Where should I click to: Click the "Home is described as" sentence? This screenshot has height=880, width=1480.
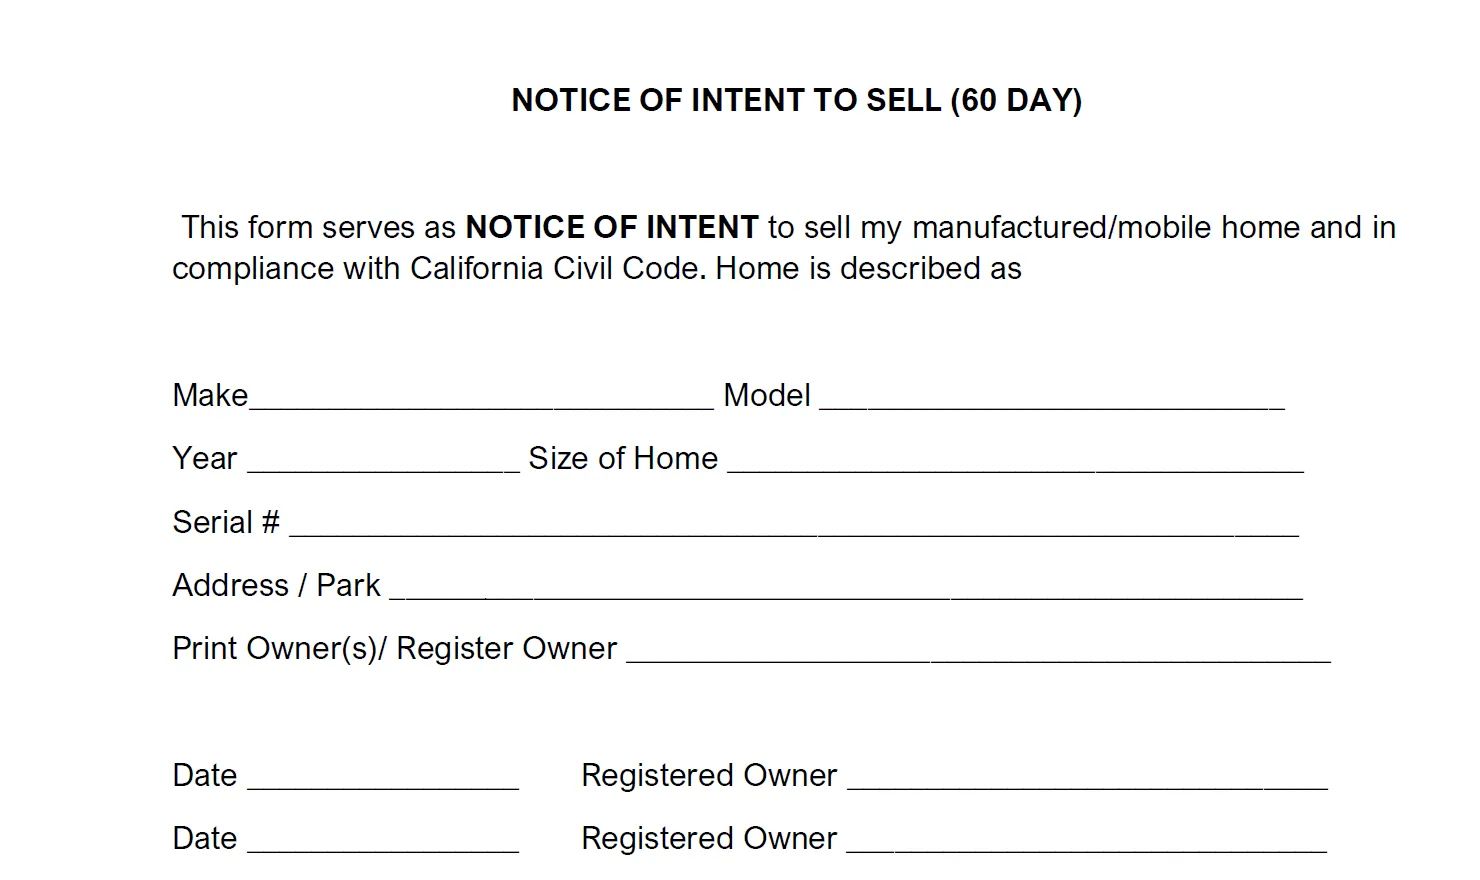pos(868,269)
